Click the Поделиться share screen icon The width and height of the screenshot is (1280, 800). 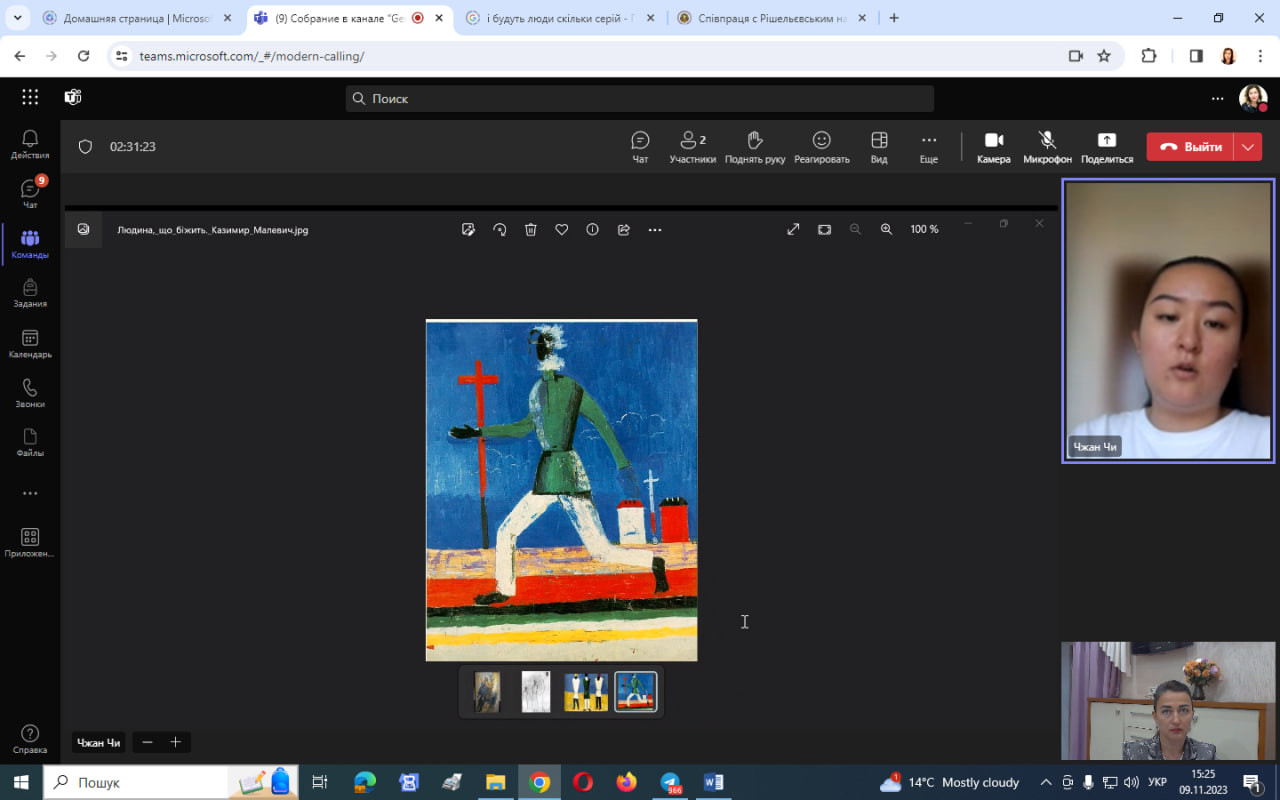coord(1106,146)
